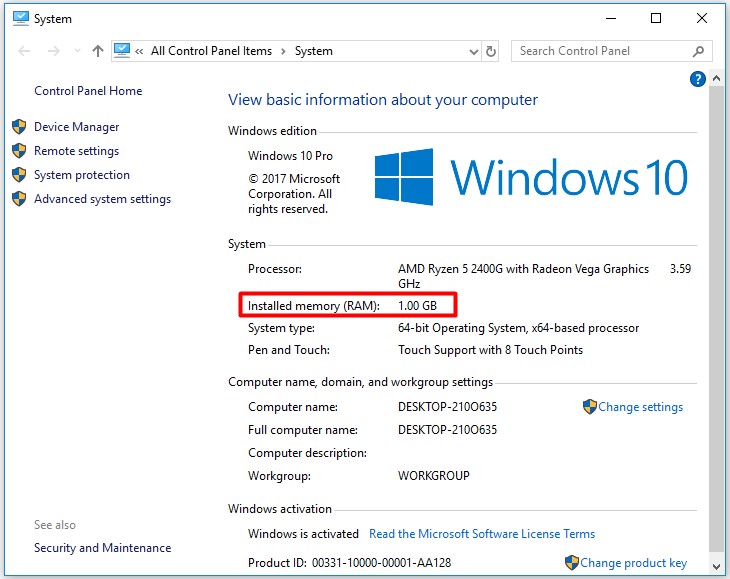Image resolution: width=730 pixels, height=579 pixels.
Task: Click Change settings link
Action: [641, 407]
